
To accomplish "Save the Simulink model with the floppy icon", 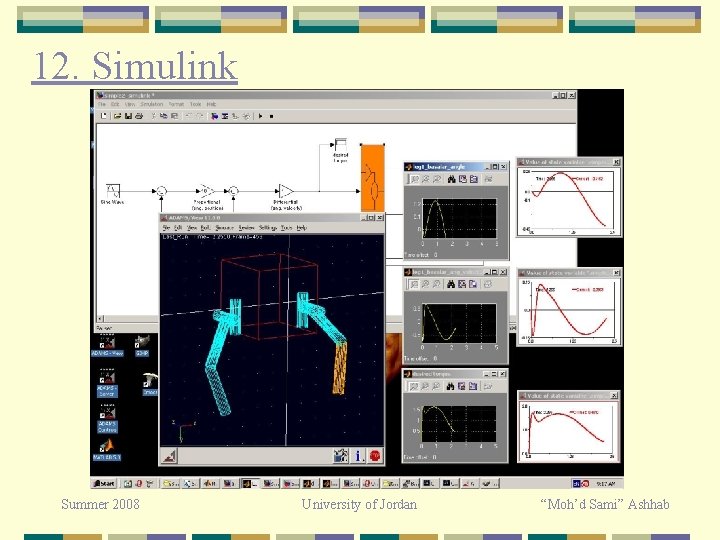I will point(128,116).
